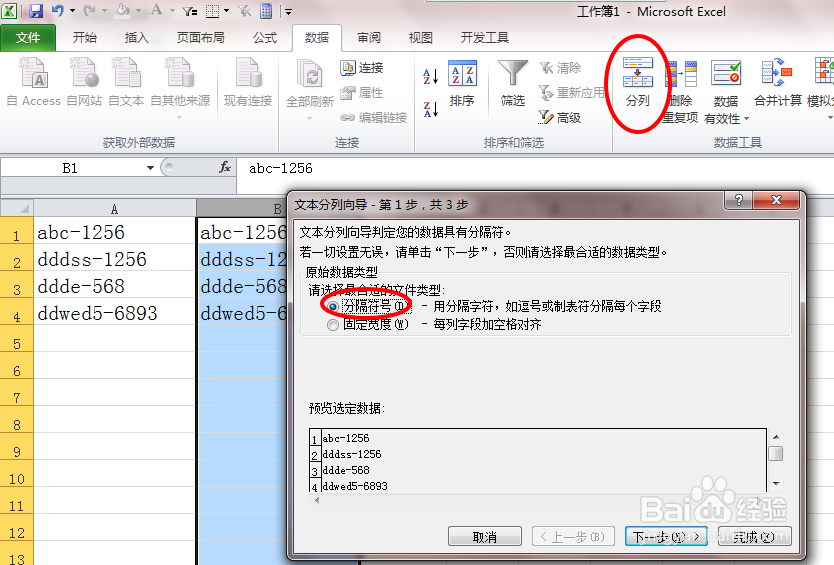
Task: Switch to View (视图) tab
Action: [x=421, y=38]
